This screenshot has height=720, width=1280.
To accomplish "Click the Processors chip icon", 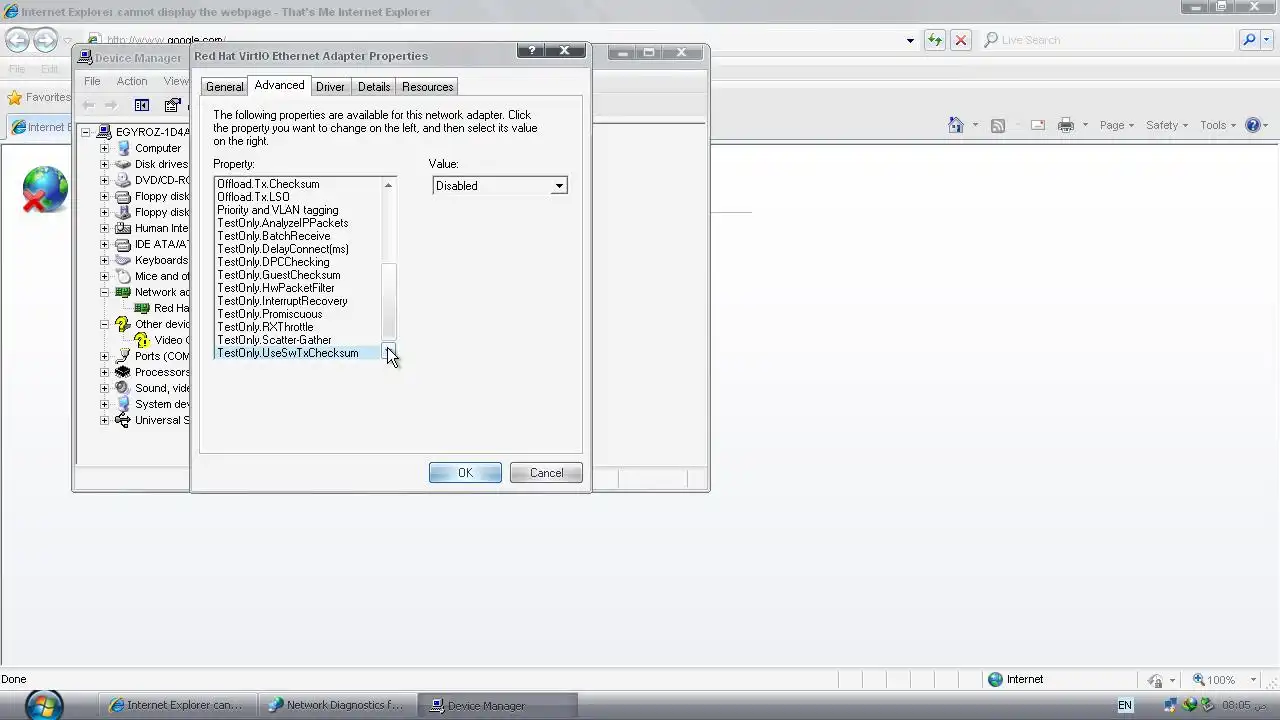I will [x=123, y=372].
